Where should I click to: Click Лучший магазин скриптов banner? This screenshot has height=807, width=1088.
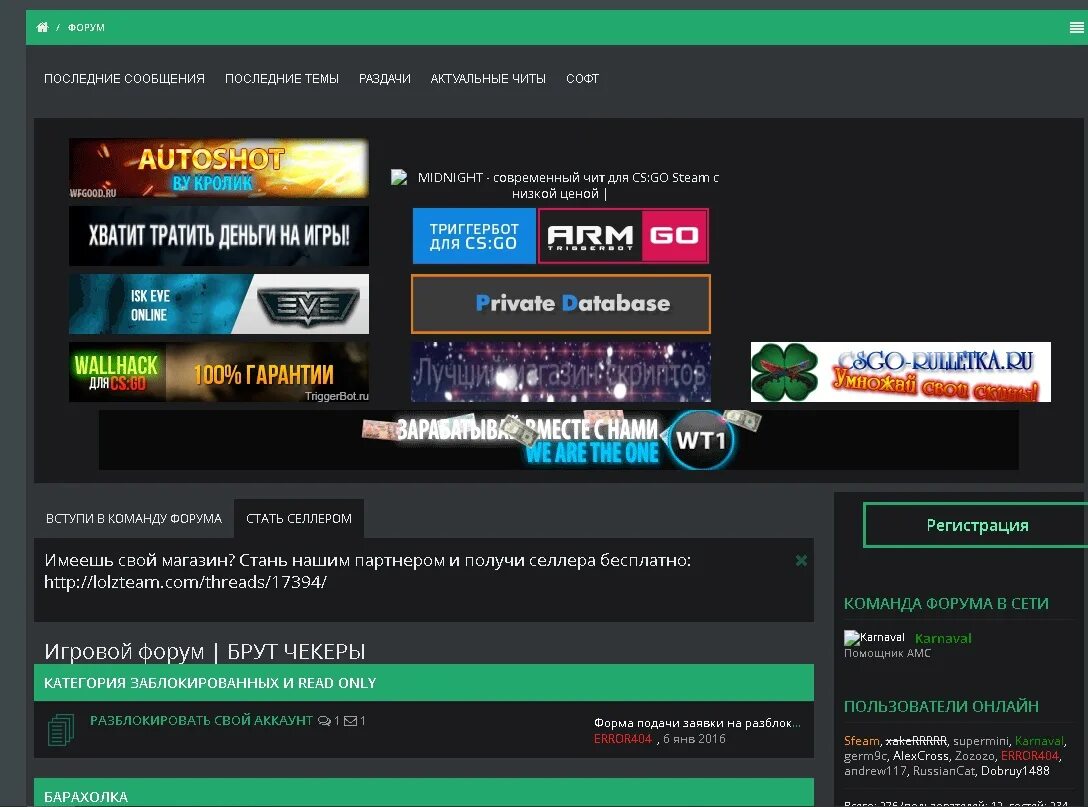pyautogui.click(x=561, y=372)
